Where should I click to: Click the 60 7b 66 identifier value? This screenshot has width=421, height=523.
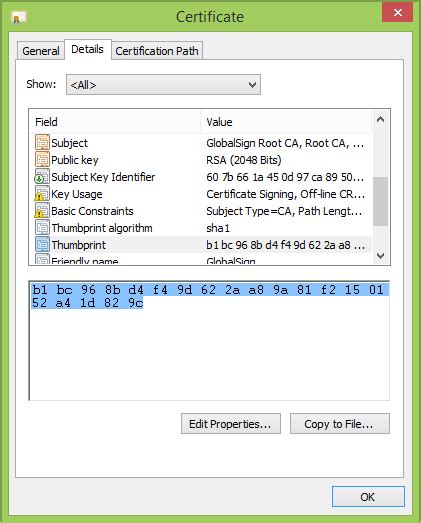[285, 177]
